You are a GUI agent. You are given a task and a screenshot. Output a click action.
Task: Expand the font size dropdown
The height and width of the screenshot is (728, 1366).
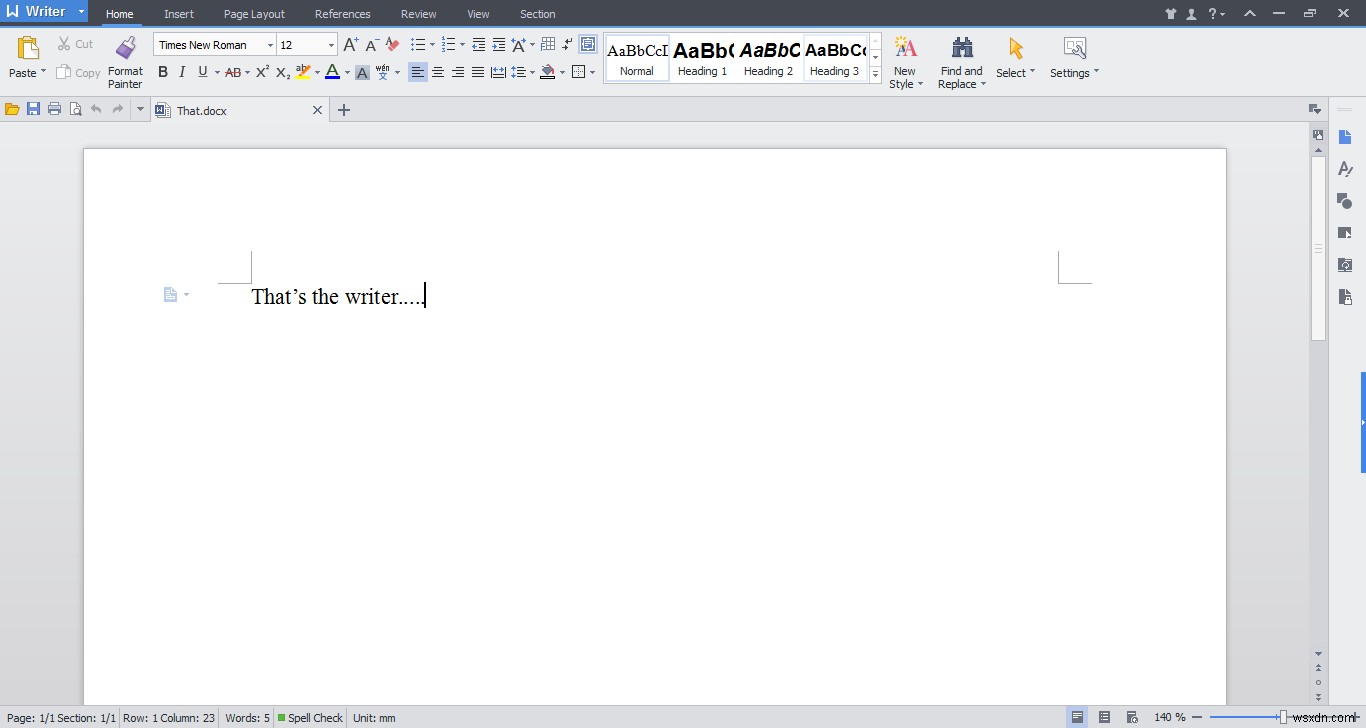pos(330,44)
